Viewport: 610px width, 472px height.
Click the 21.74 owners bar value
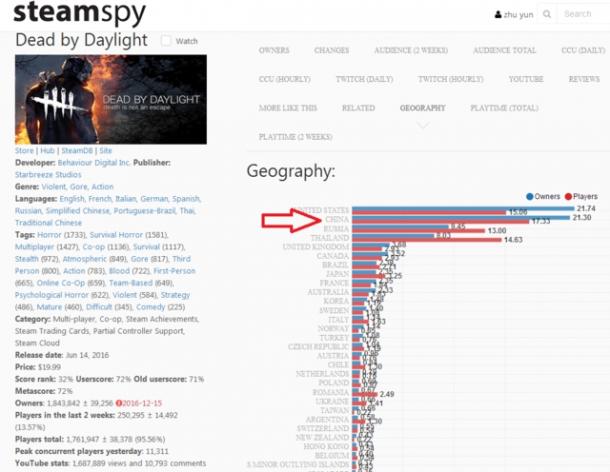tap(586, 209)
